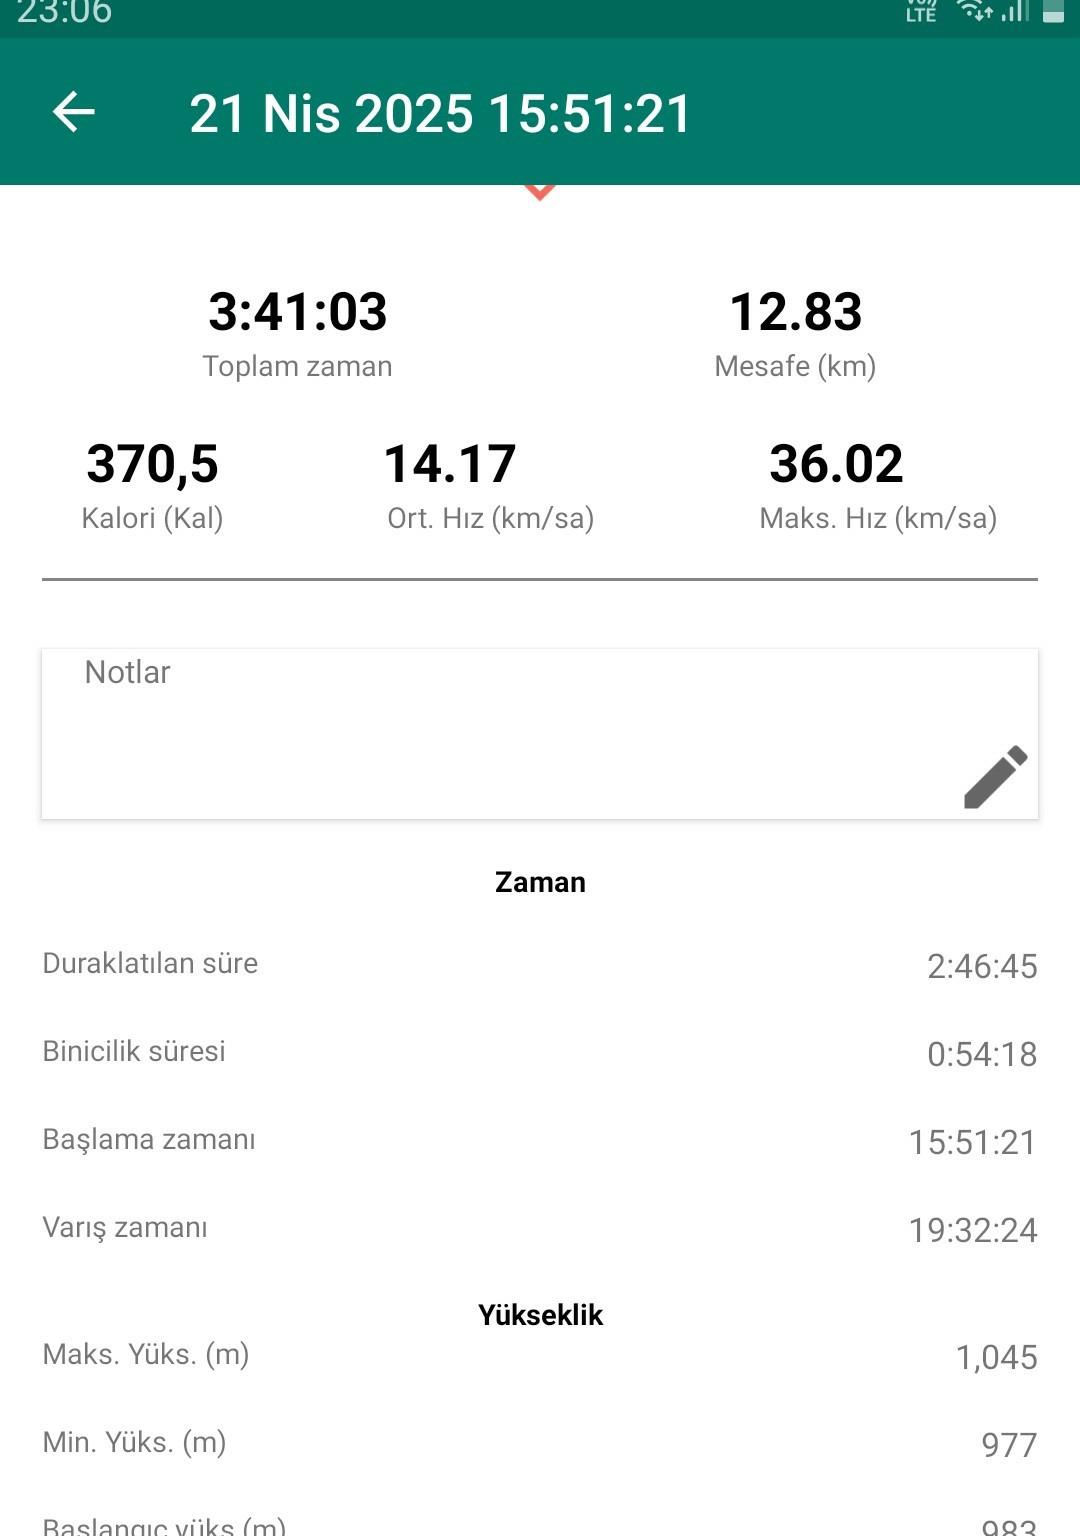Tap the Wi-Fi icon in status bar
1080x1536 pixels.
[974, 11]
